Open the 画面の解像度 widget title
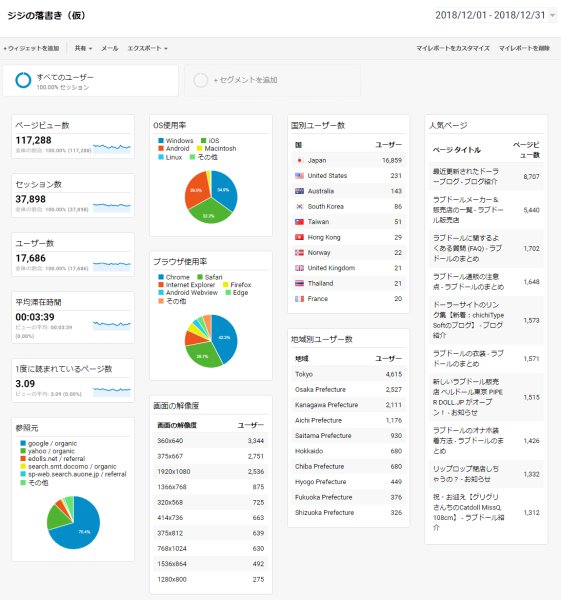561x600 pixels. (x=176, y=406)
